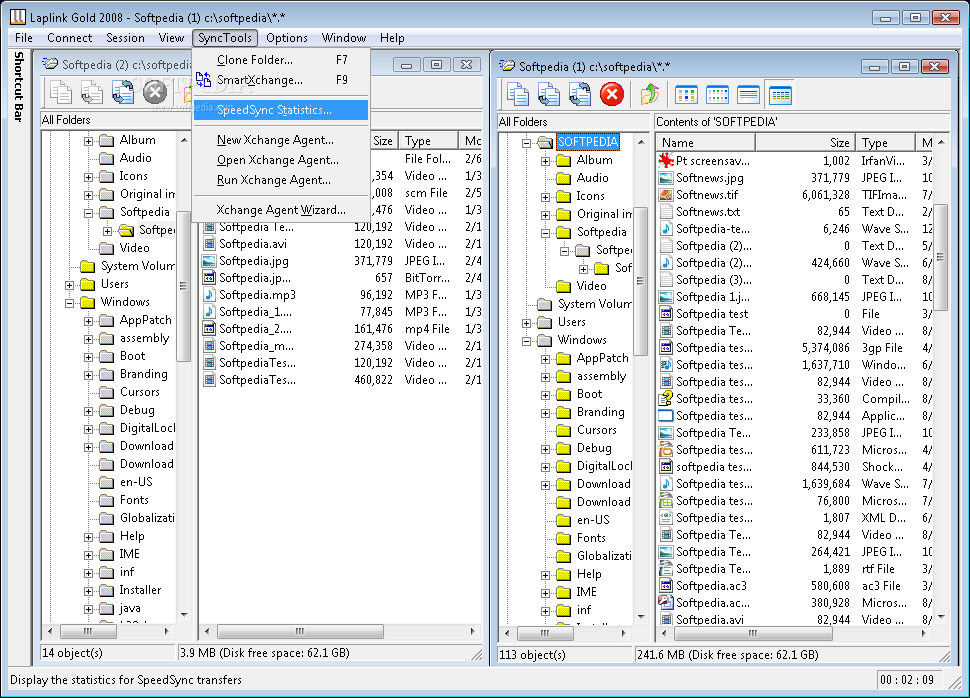Viewport: 970px width, 698px height.
Task: Select Softpedia.avi row in Softpedia (2) list
Action: (x=341, y=244)
